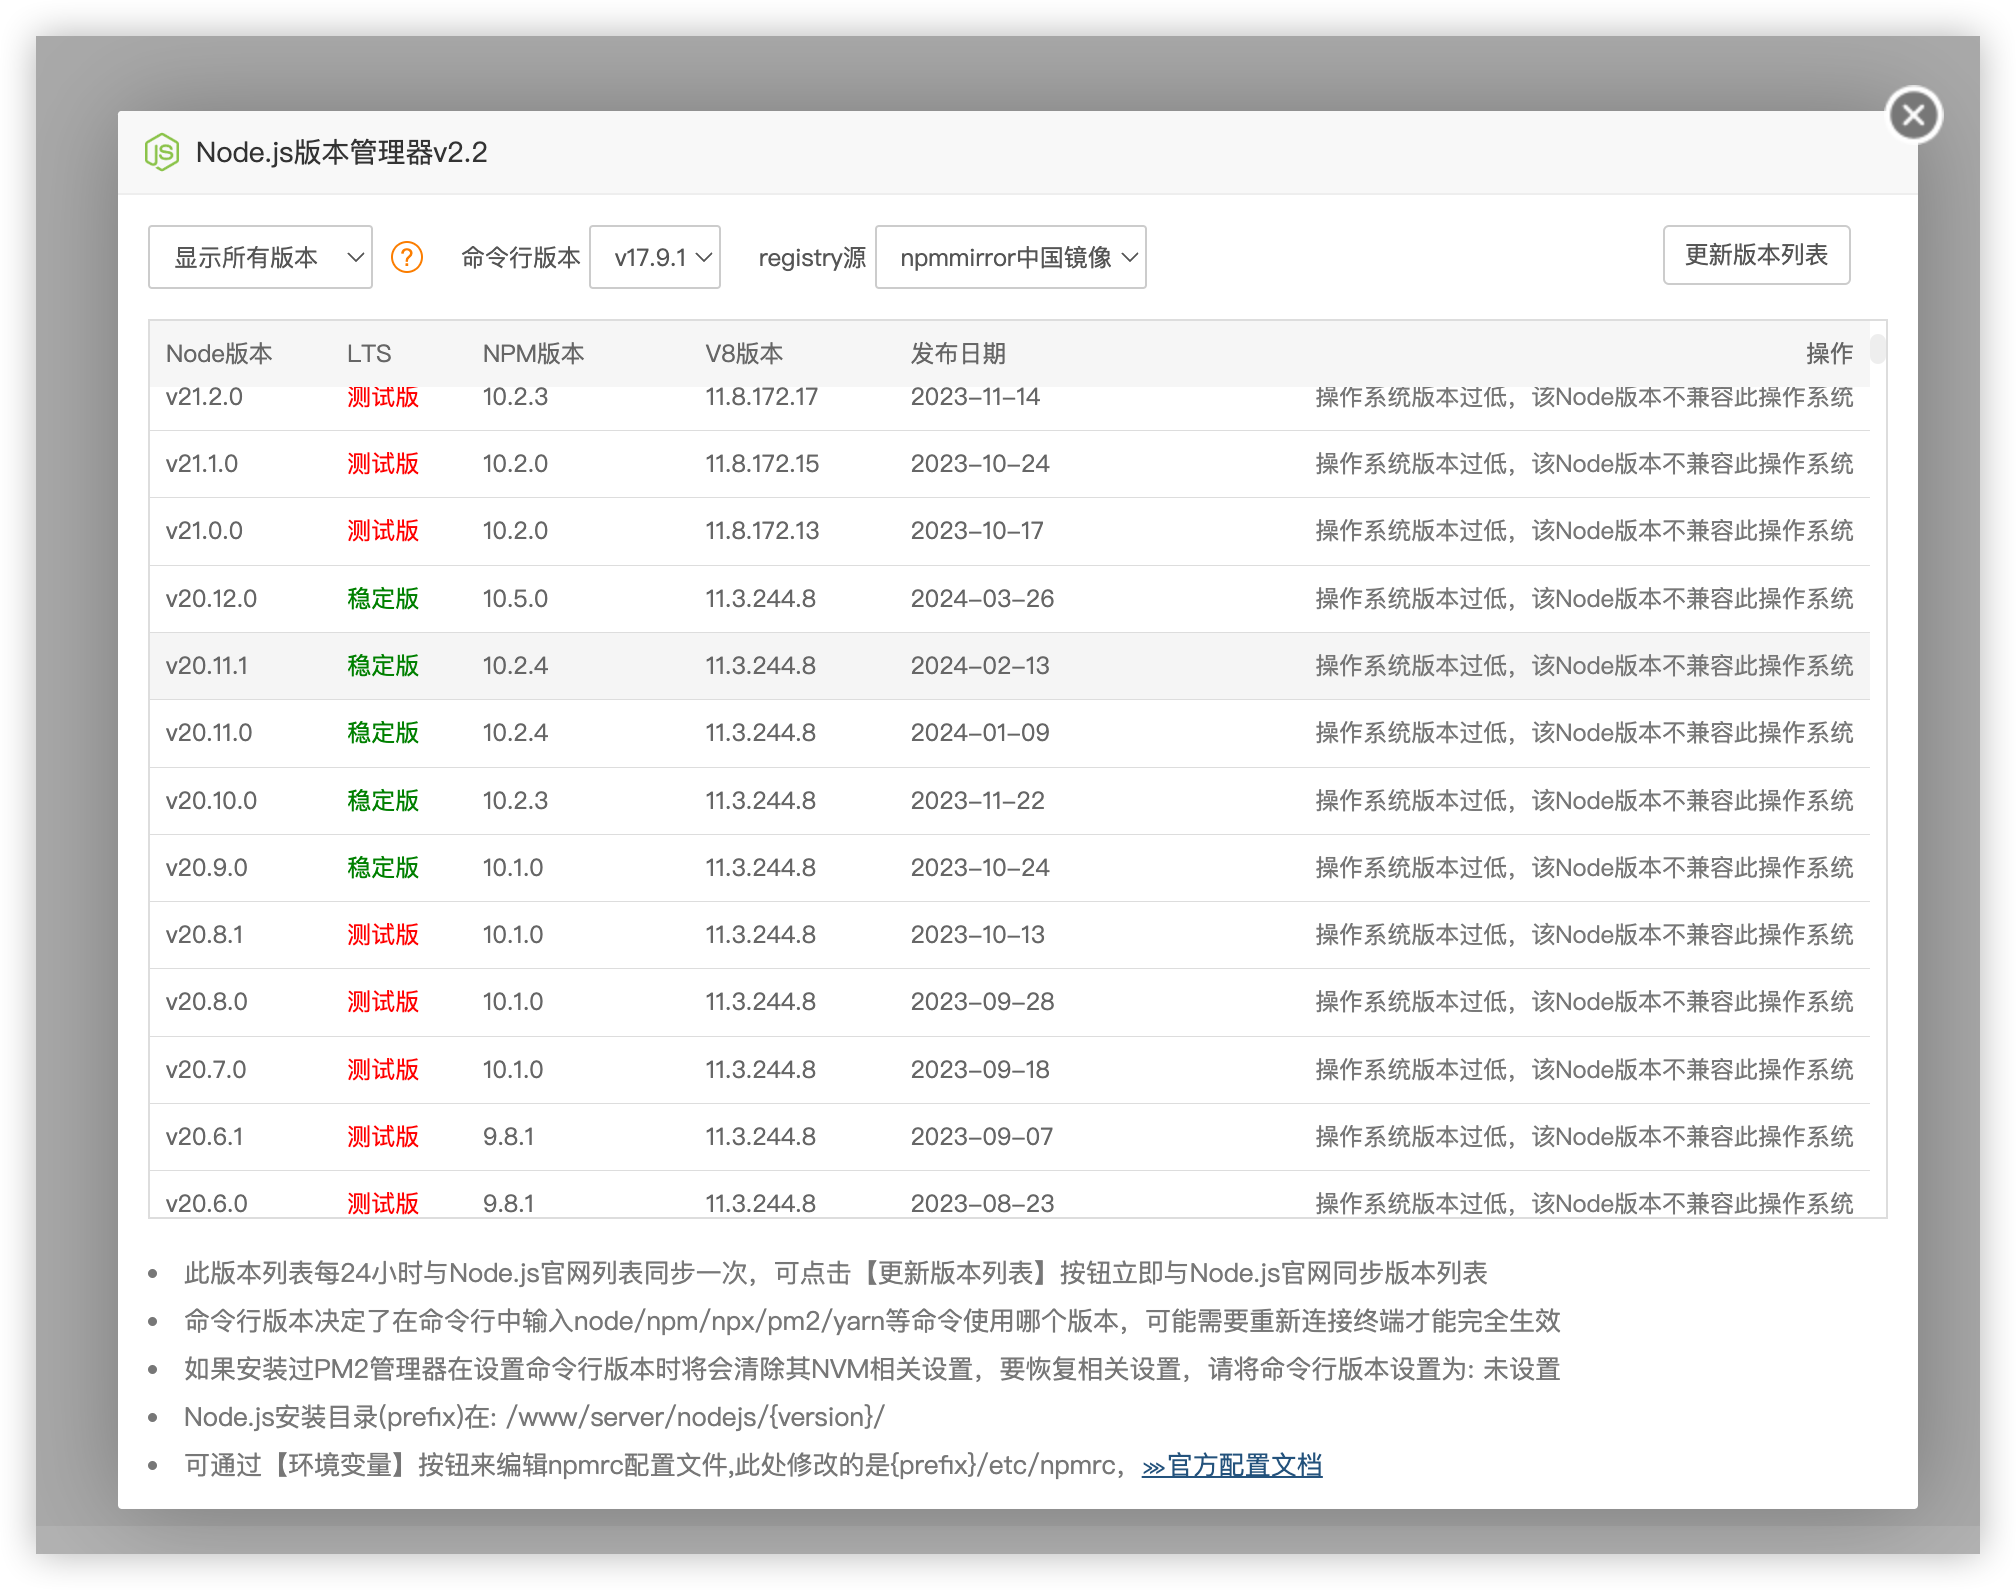Click the note about PM2管理器 NVM settings

pos(872,1369)
